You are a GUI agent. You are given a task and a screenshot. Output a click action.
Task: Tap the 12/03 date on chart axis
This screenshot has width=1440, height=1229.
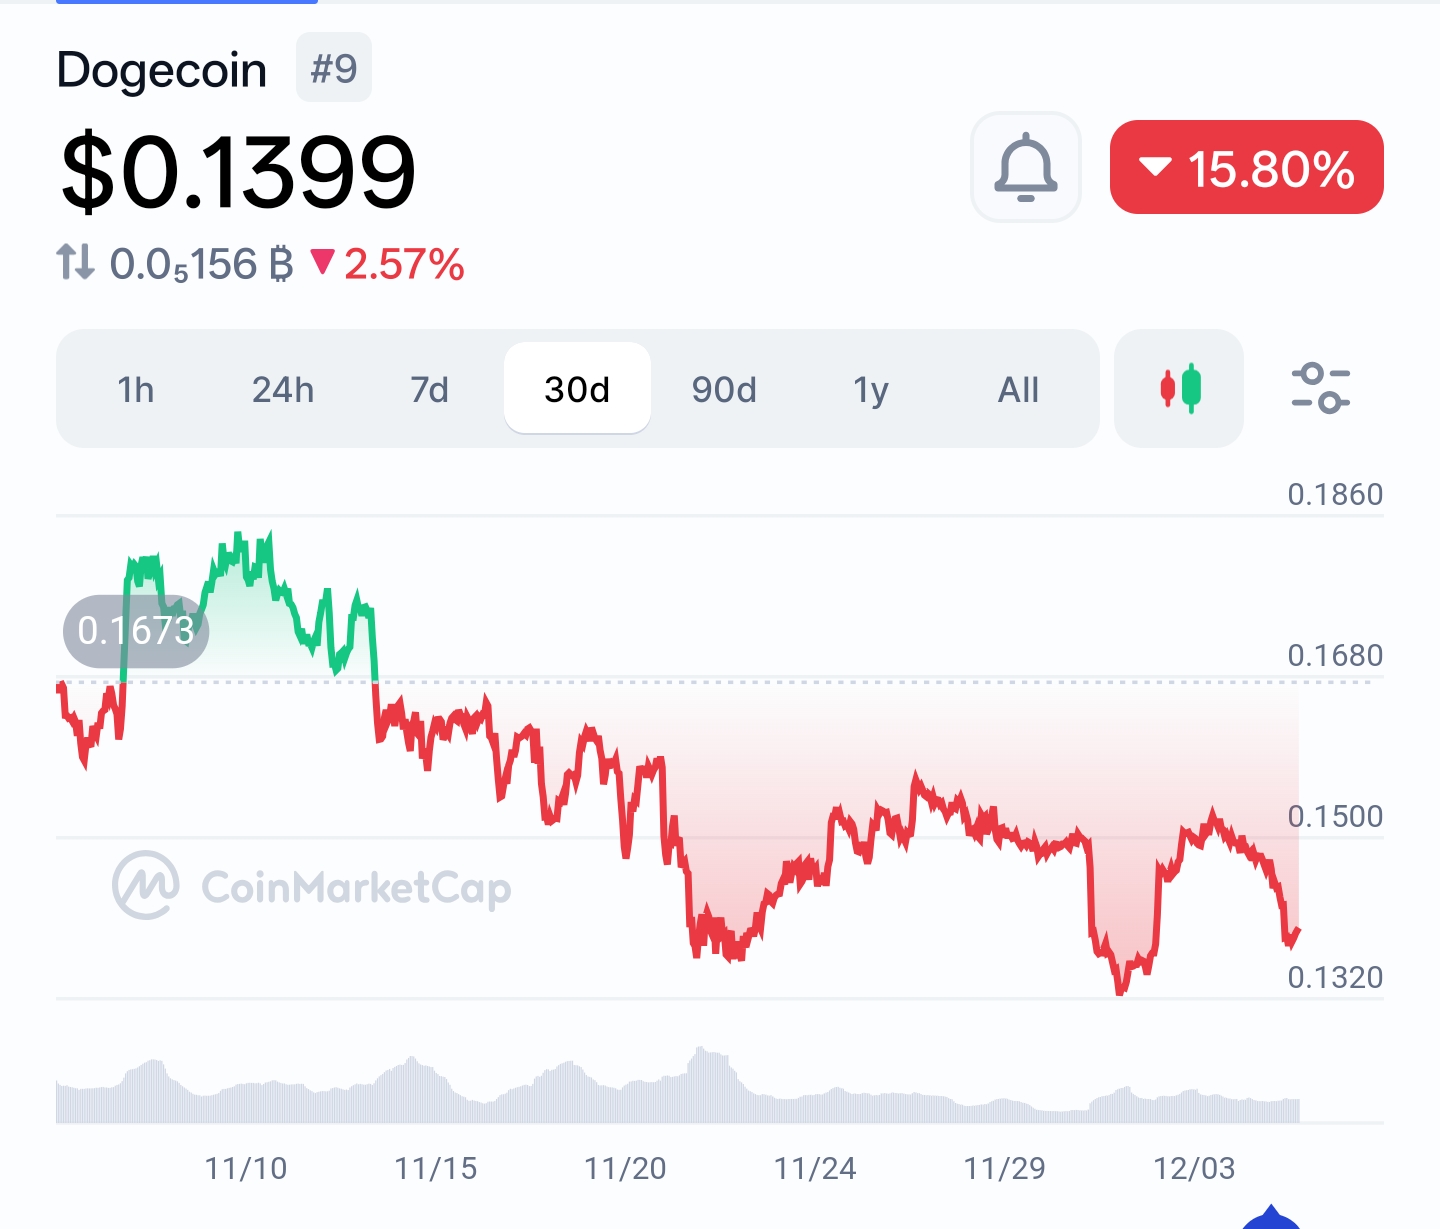coord(1194,1168)
